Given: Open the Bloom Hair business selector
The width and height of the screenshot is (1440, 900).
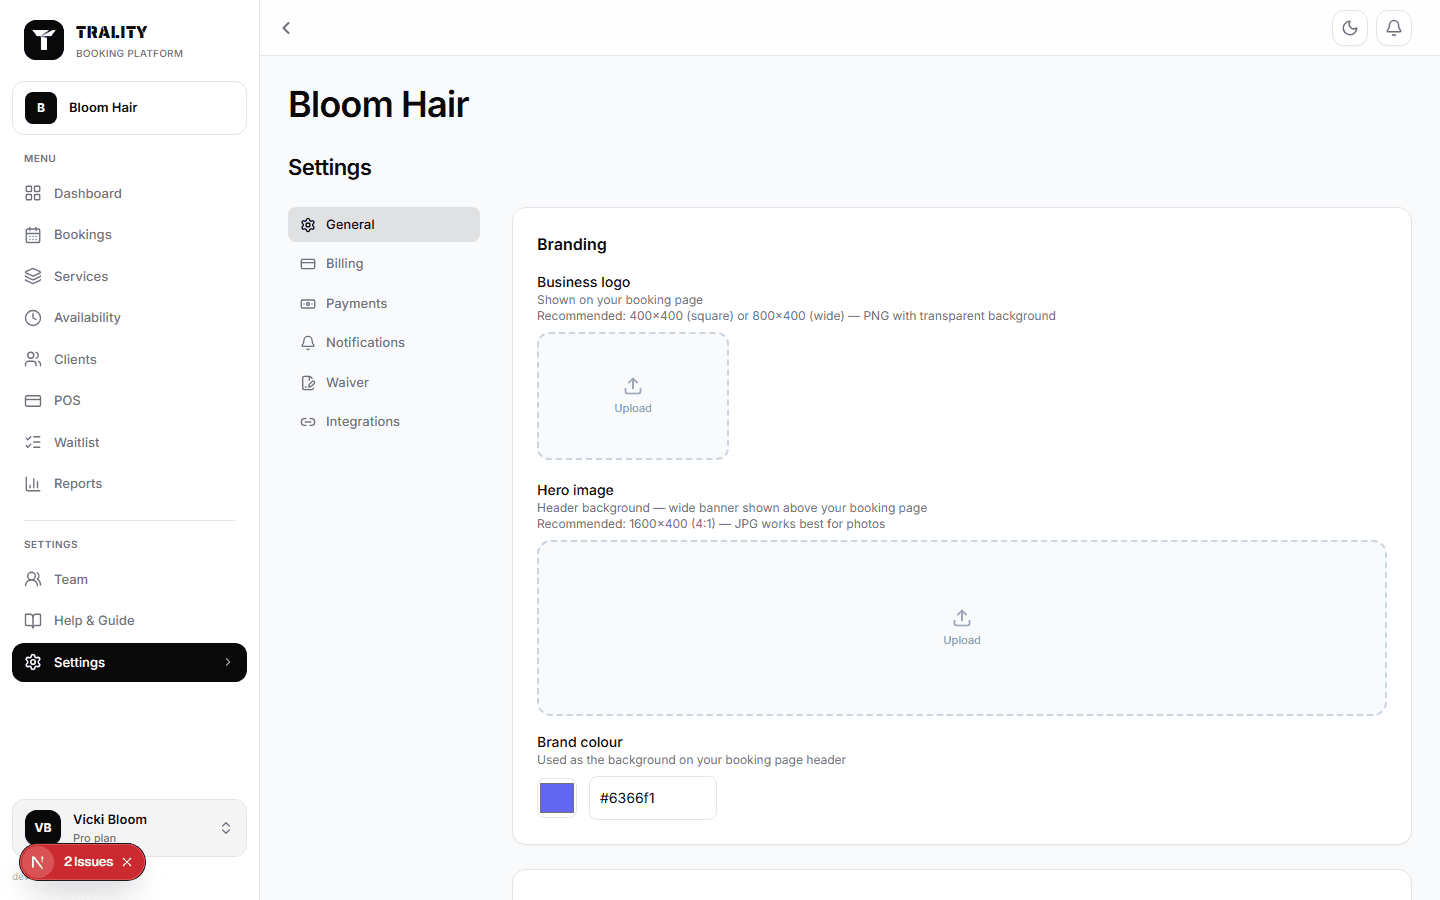Looking at the screenshot, I should 129,108.
